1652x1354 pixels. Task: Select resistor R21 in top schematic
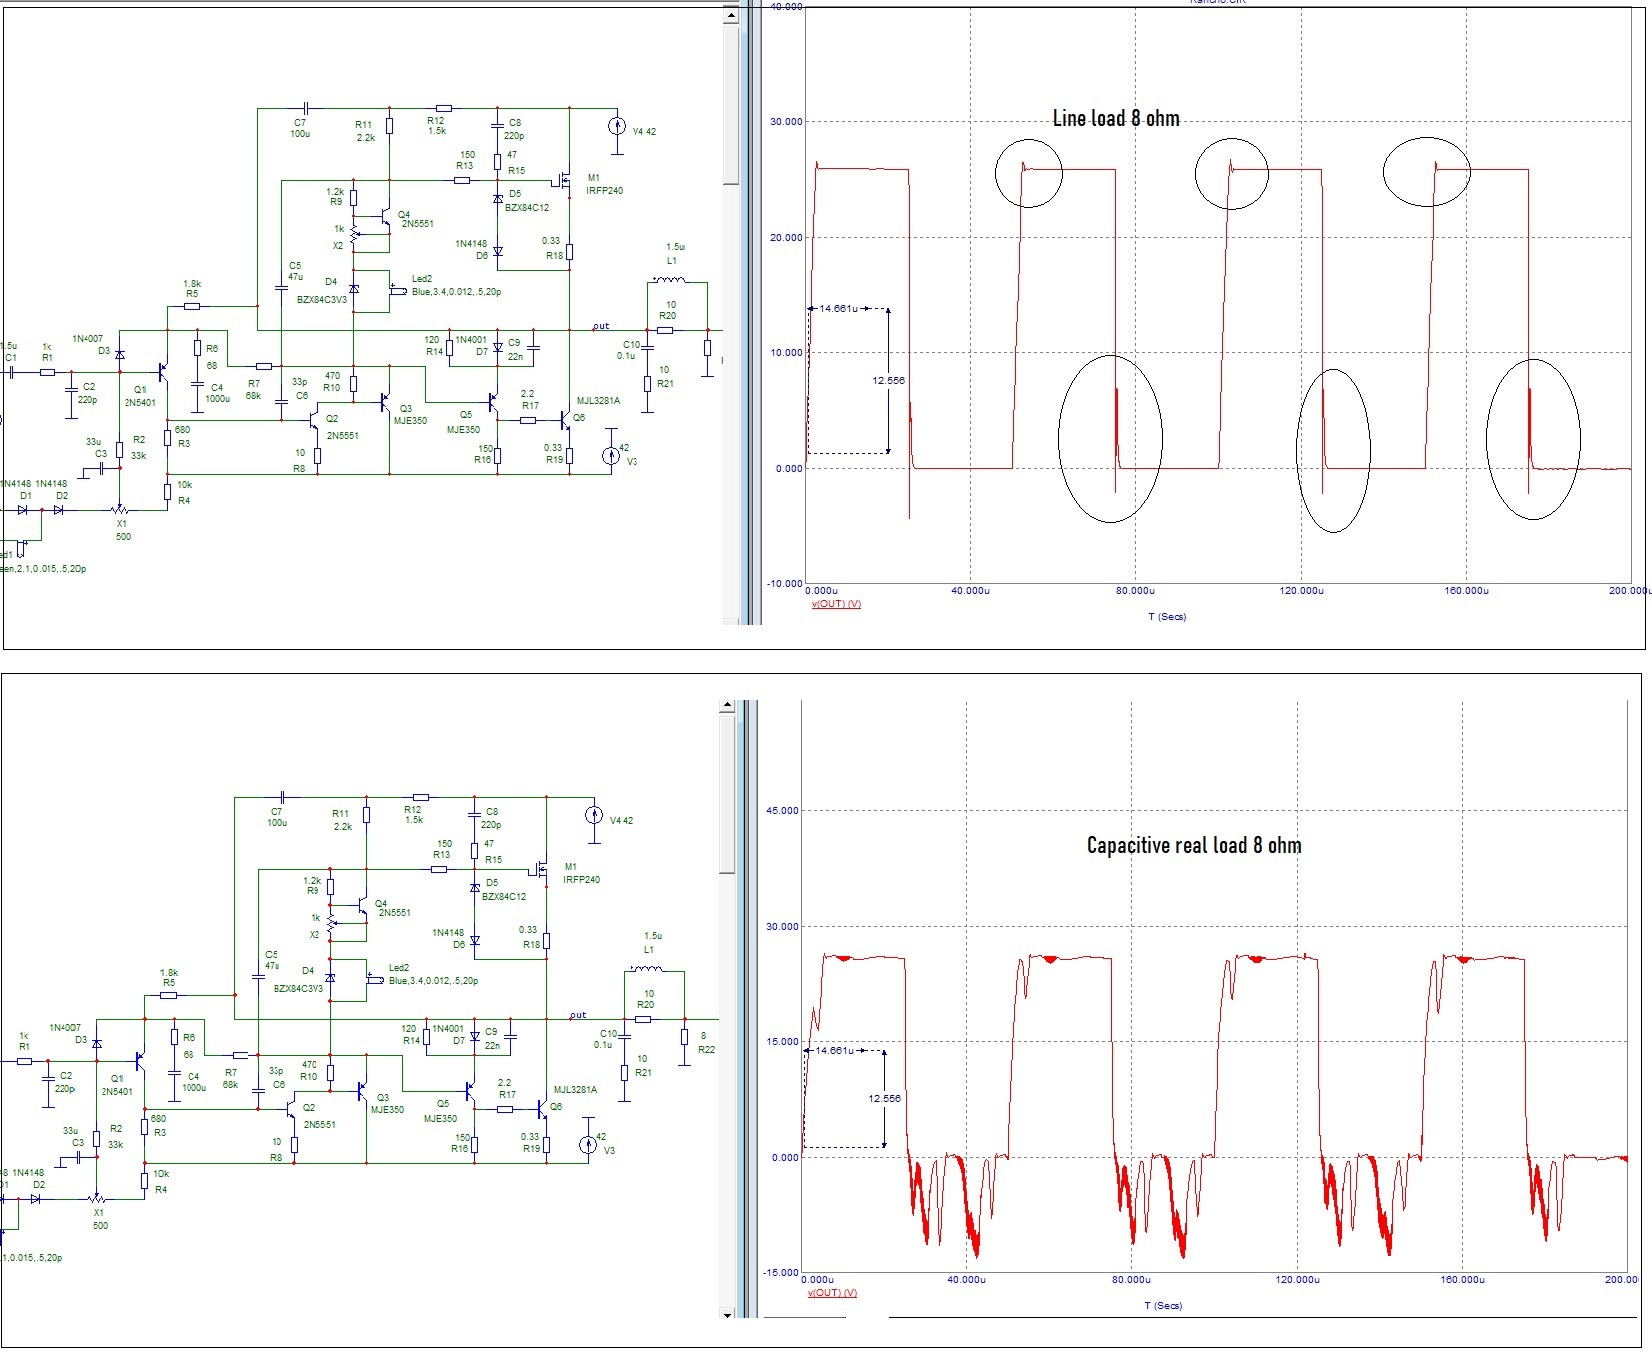click(x=647, y=384)
